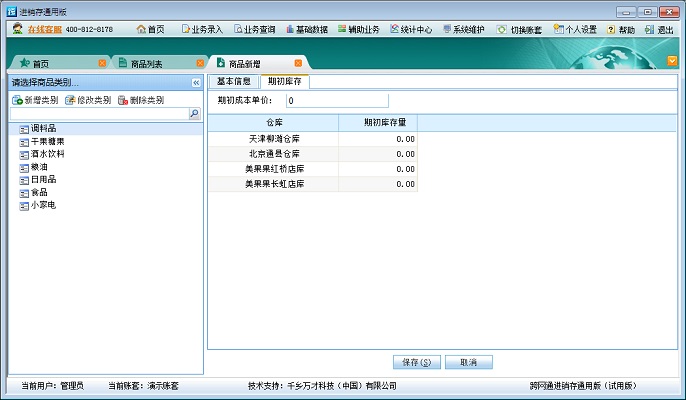The height and width of the screenshot is (400, 686).
Task: Click 新增类别 to add a category
Action: tap(35, 100)
